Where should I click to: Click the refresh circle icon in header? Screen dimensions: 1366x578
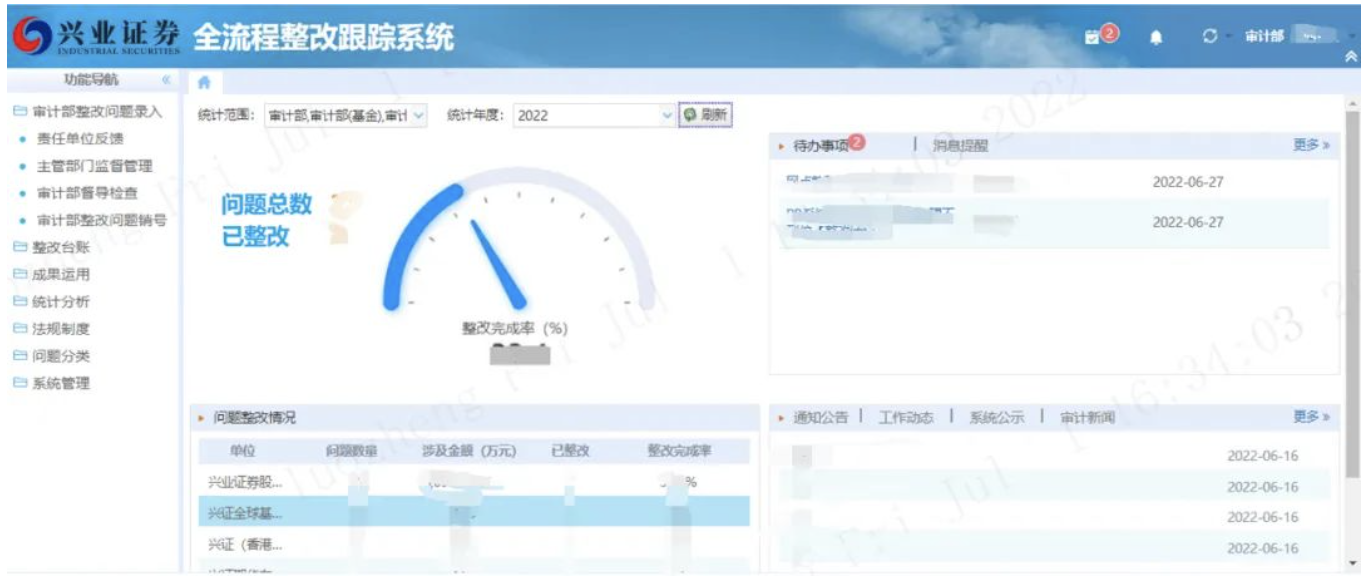1210,37
